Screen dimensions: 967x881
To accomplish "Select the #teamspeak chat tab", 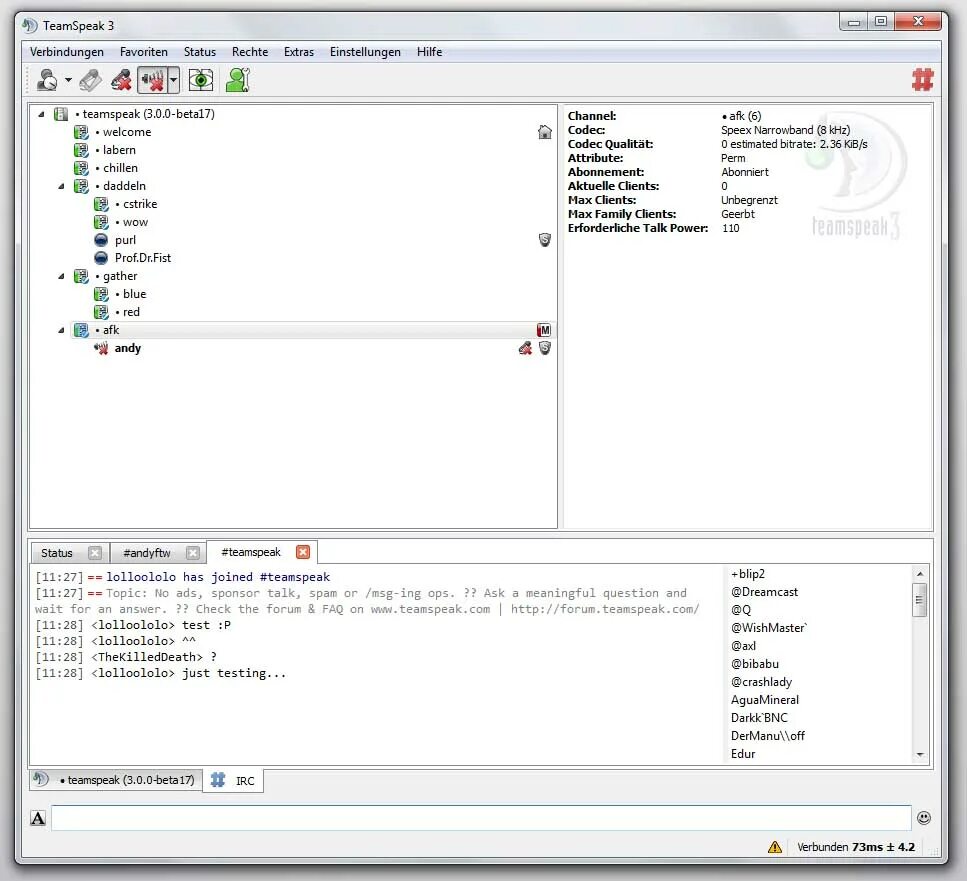I will pos(250,552).
